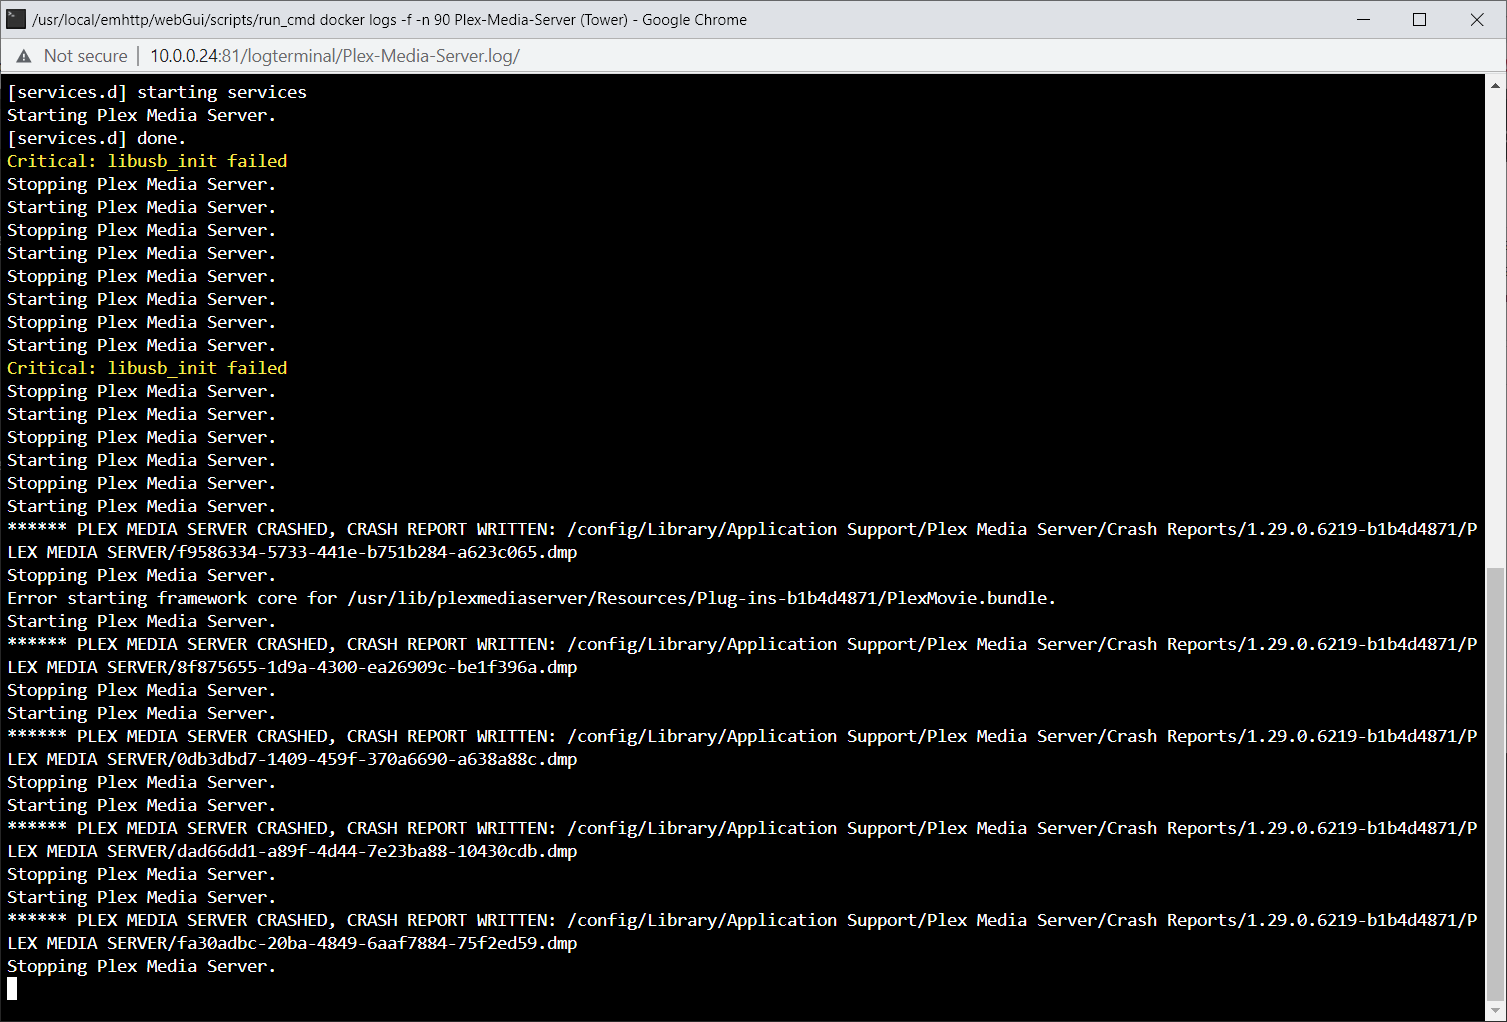The image size is (1507, 1022).
Task: Maximize the Chrome log window
Action: [x=1419, y=19]
